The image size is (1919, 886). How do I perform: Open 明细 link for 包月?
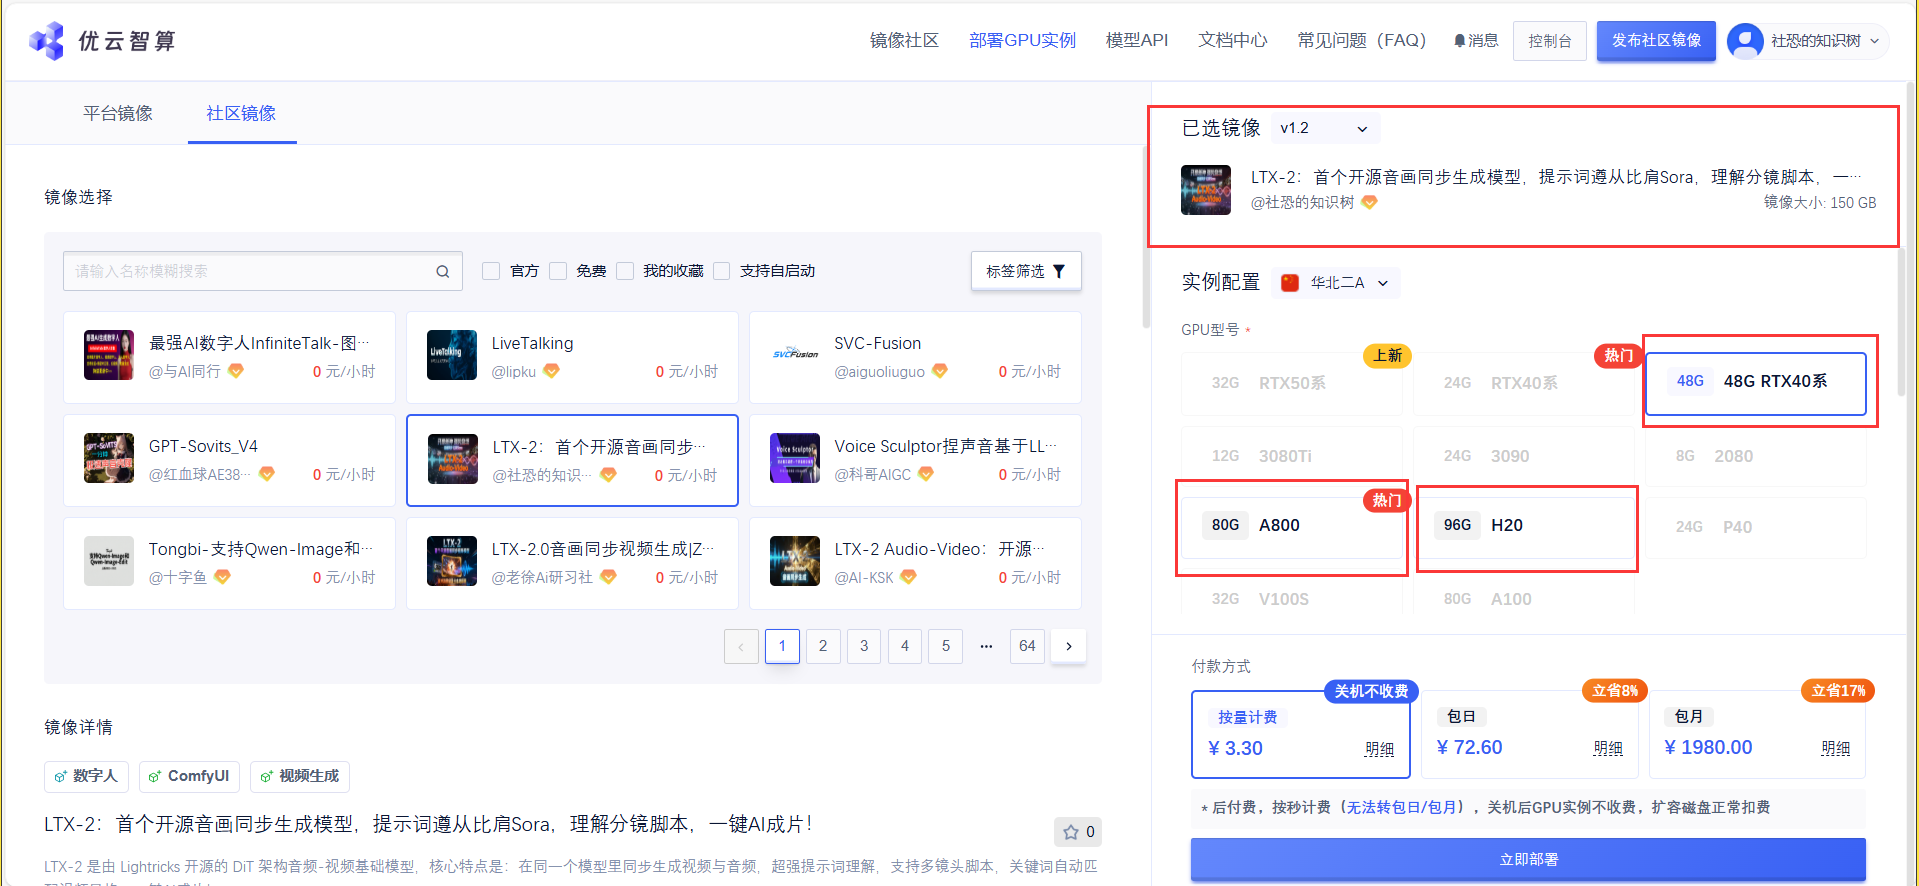(1836, 748)
